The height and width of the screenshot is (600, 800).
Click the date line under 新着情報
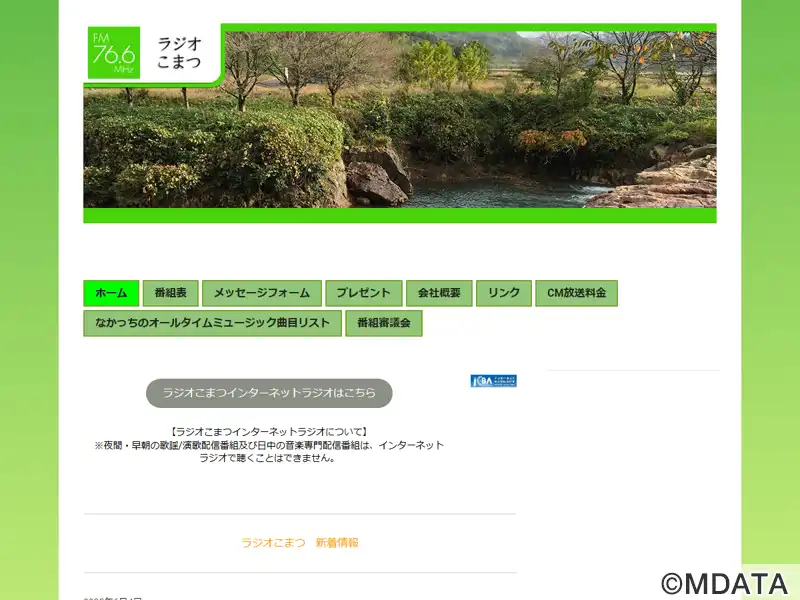point(113,597)
